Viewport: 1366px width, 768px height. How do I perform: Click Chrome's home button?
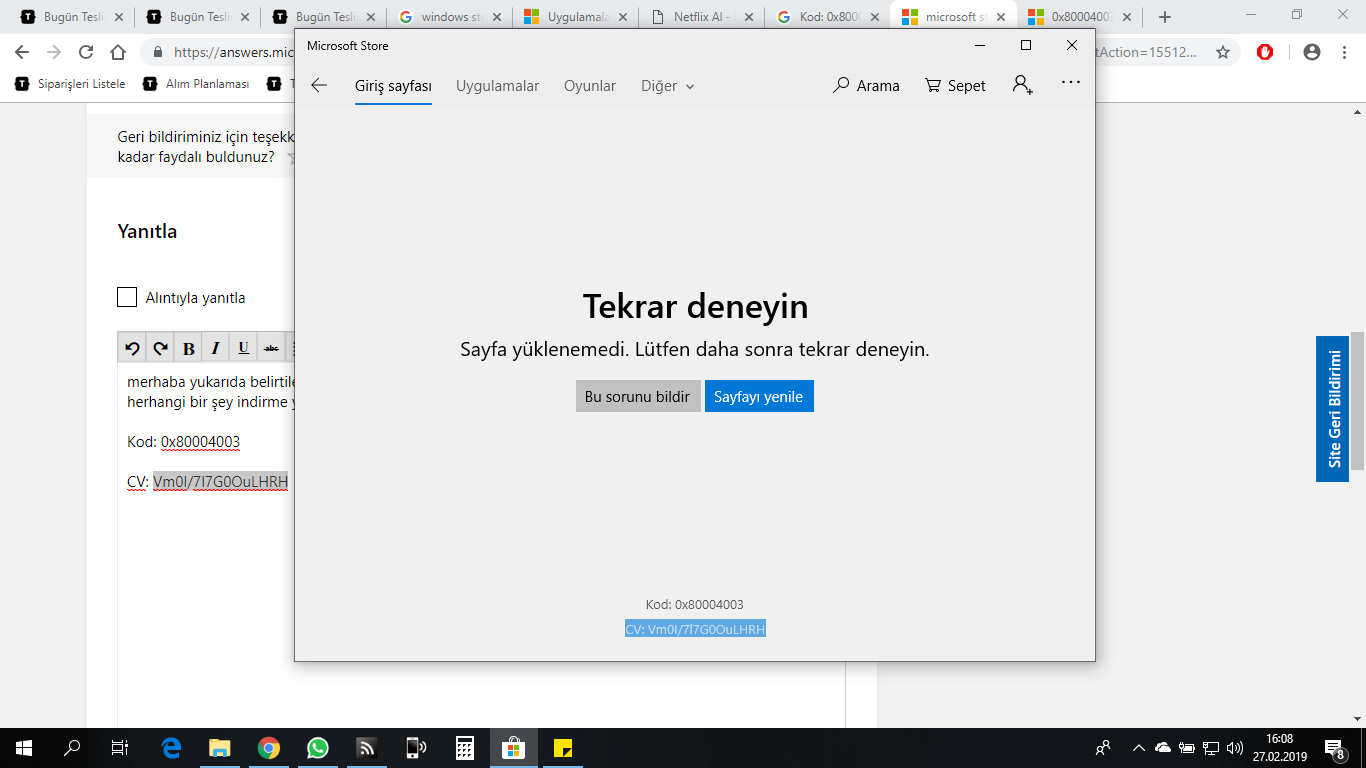click(118, 52)
